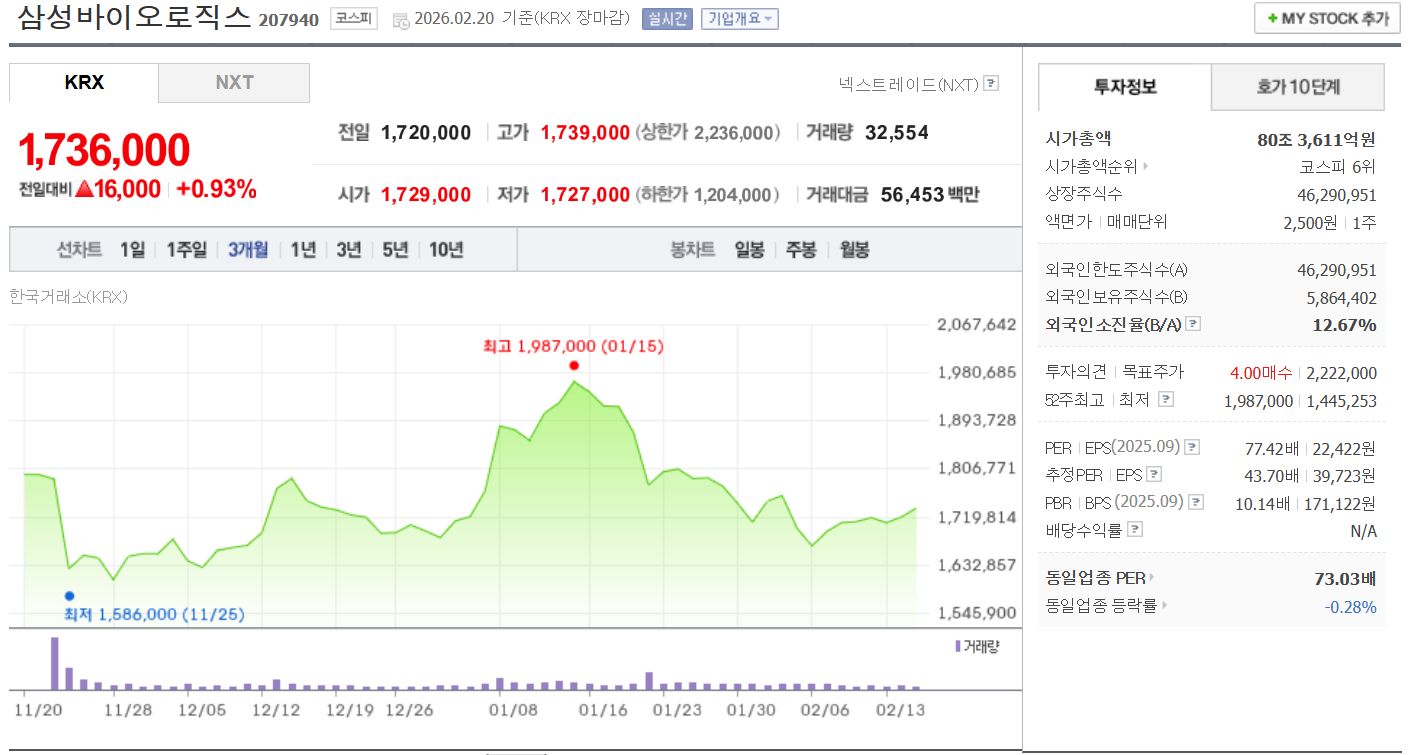Viewport: 1411px width, 755px height.
Task: Click 4.00매수 investment opinion
Action: tap(1263, 373)
